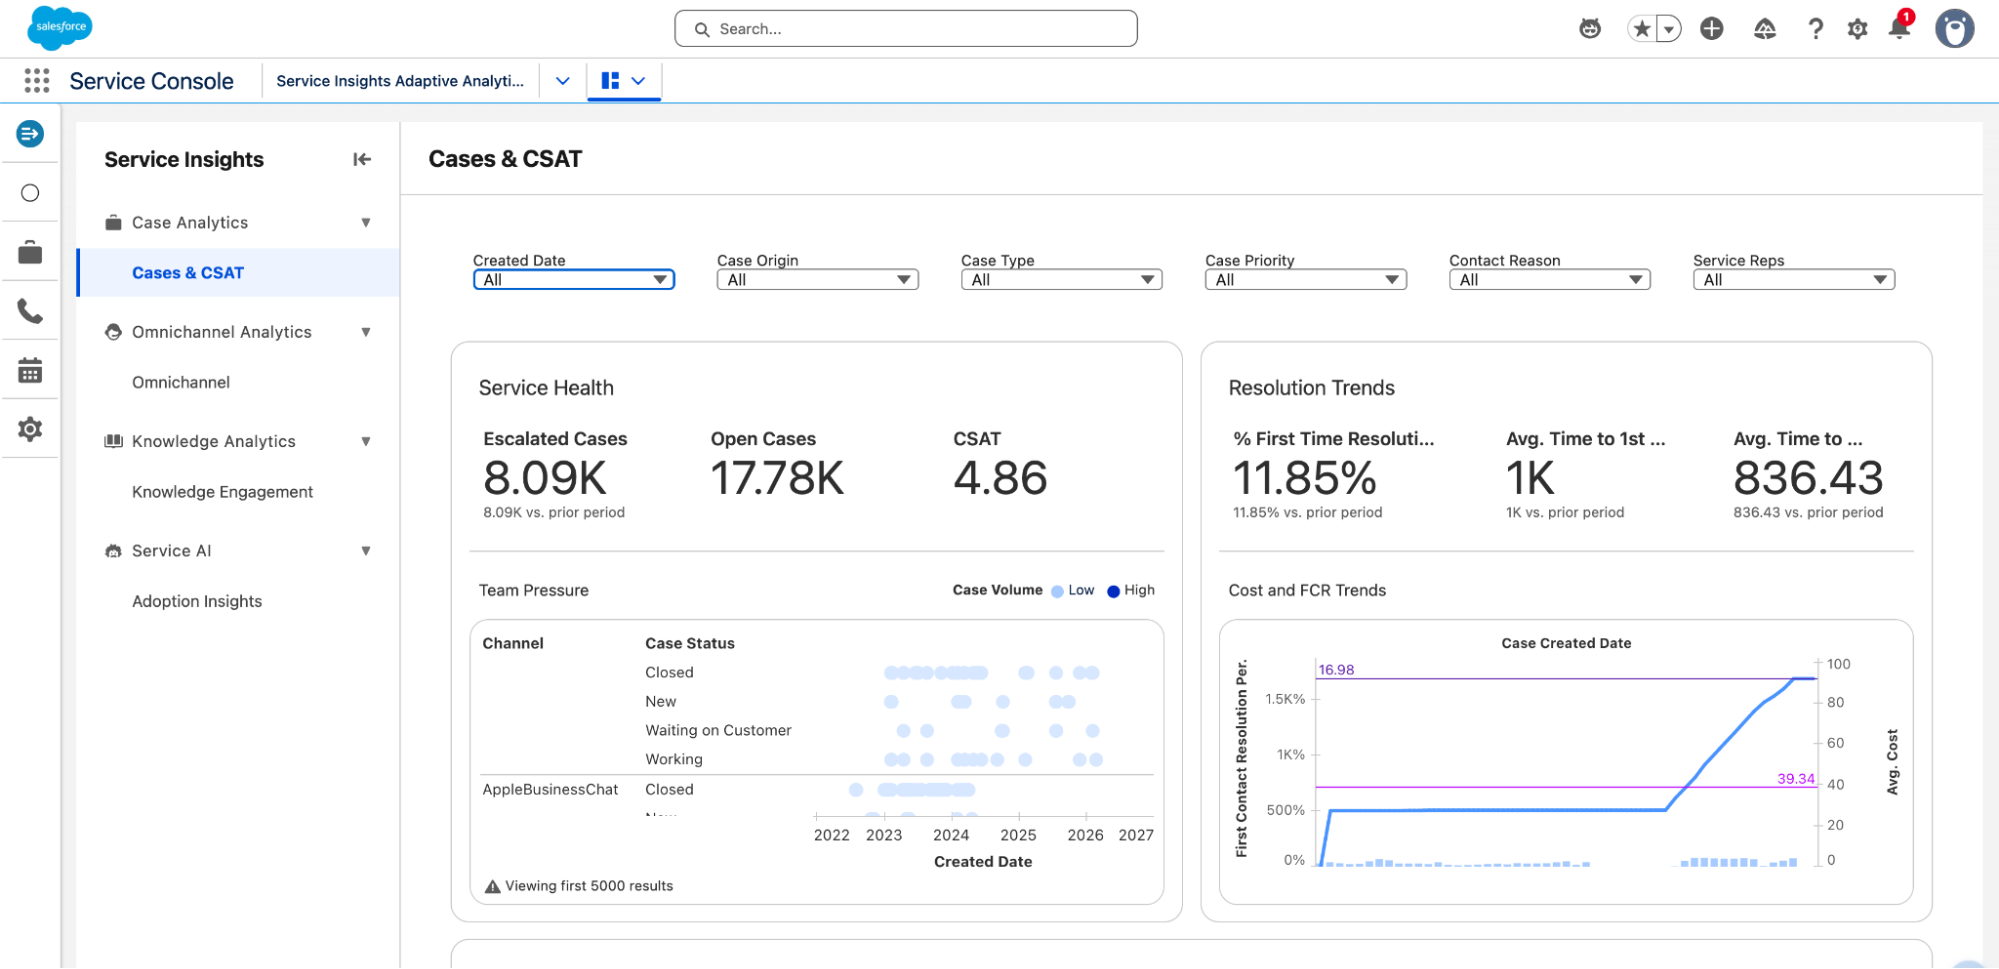Open the navigation item chevron dropdown
1999x969 pixels.
coord(563,81)
